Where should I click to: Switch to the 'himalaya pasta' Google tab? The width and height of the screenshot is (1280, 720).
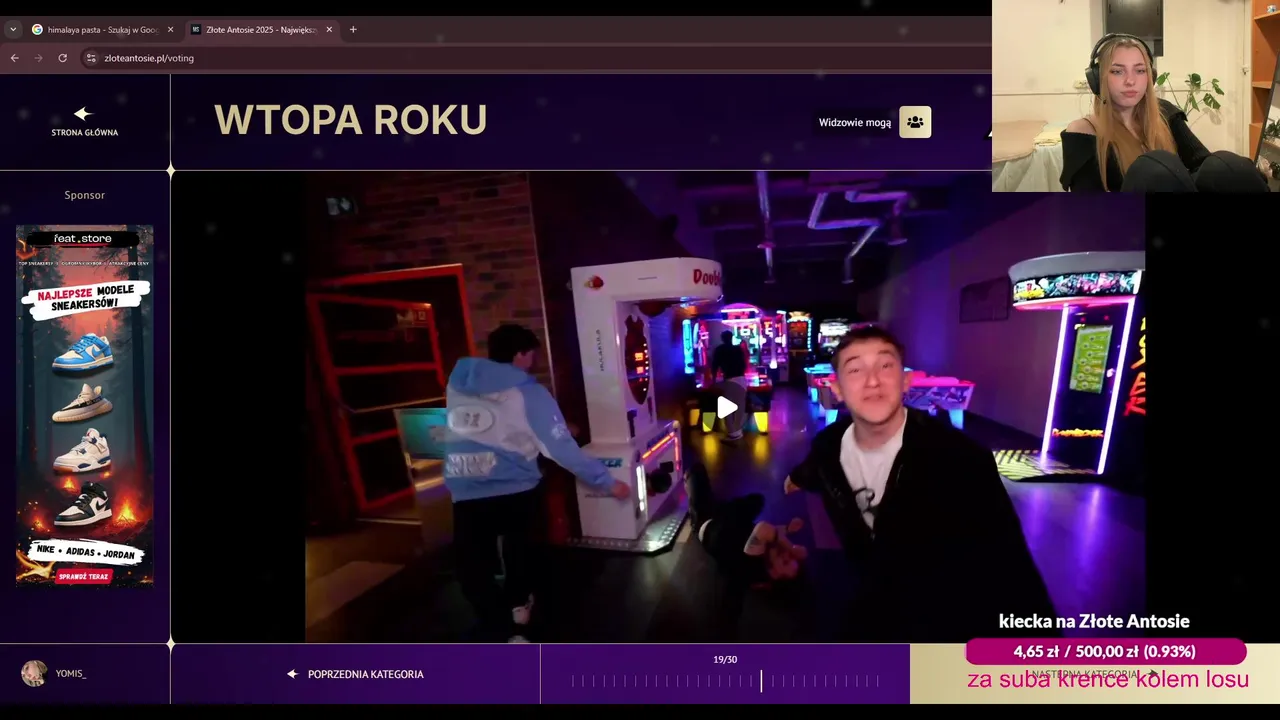102,30
